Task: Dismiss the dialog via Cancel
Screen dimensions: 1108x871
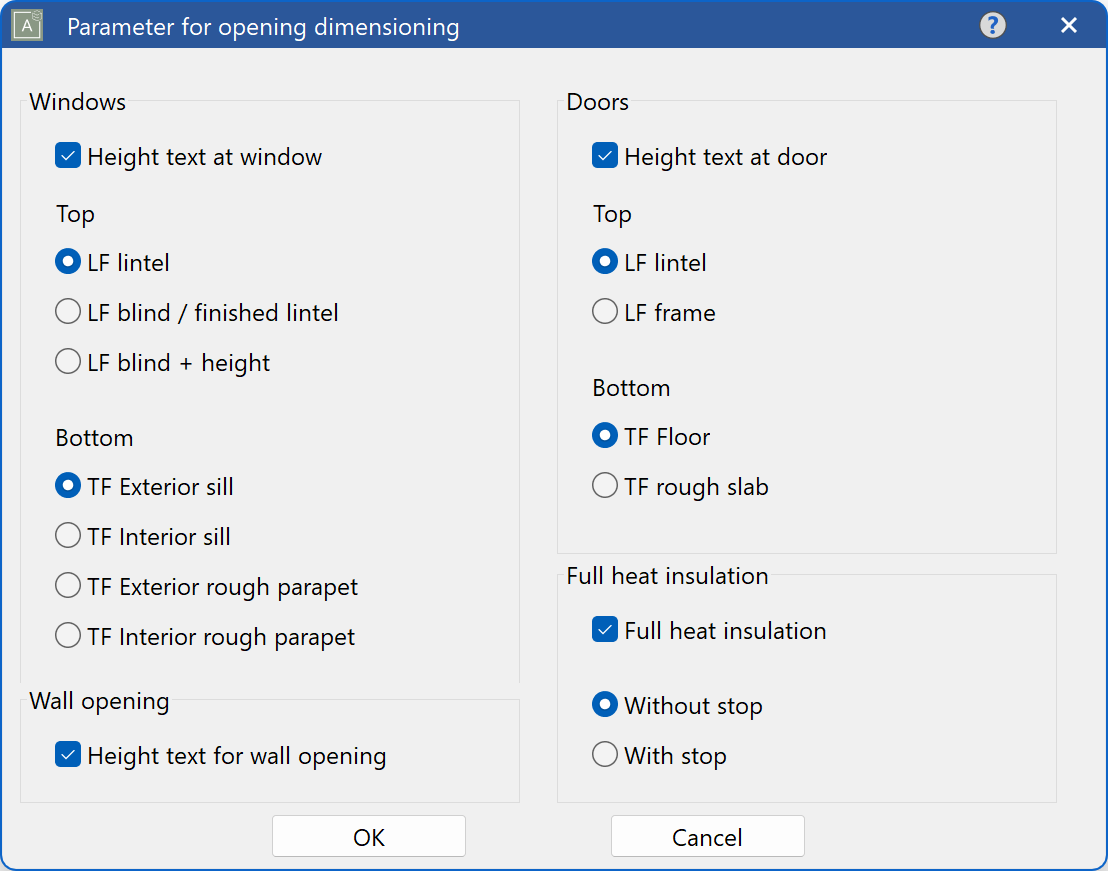Action: pyautogui.click(x=707, y=836)
